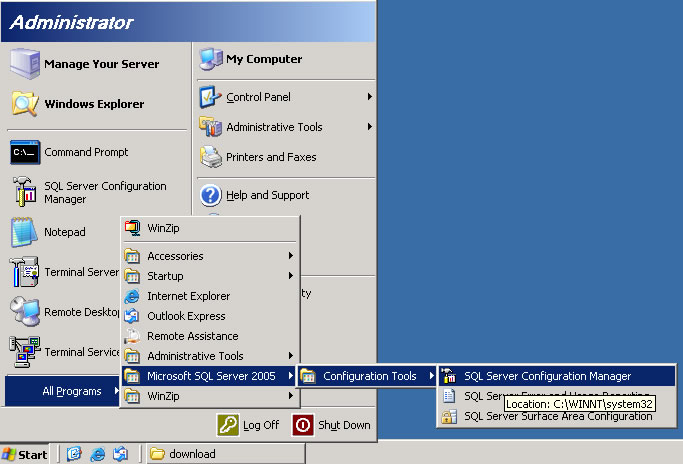Viewport: 683px width, 464px height.
Task: Click Outlook Express quick launch icon
Action: [x=121, y=454]
